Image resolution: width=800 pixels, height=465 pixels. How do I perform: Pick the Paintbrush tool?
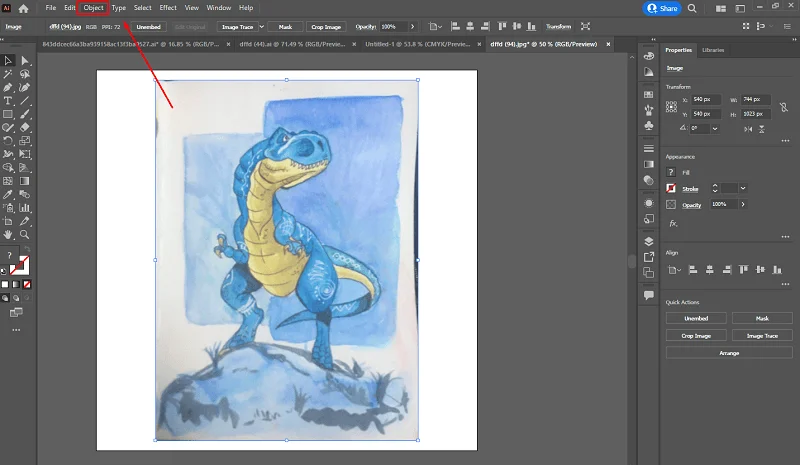click(x=24, y=114)
